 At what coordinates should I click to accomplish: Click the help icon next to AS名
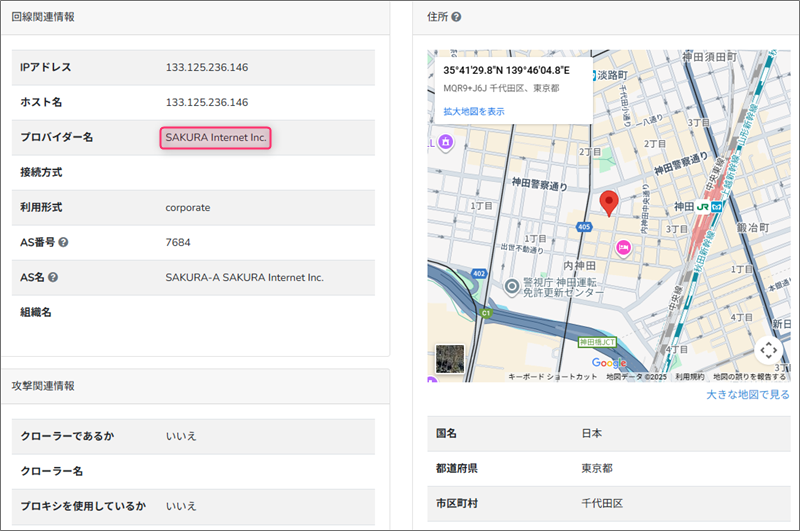pos(53,277)
